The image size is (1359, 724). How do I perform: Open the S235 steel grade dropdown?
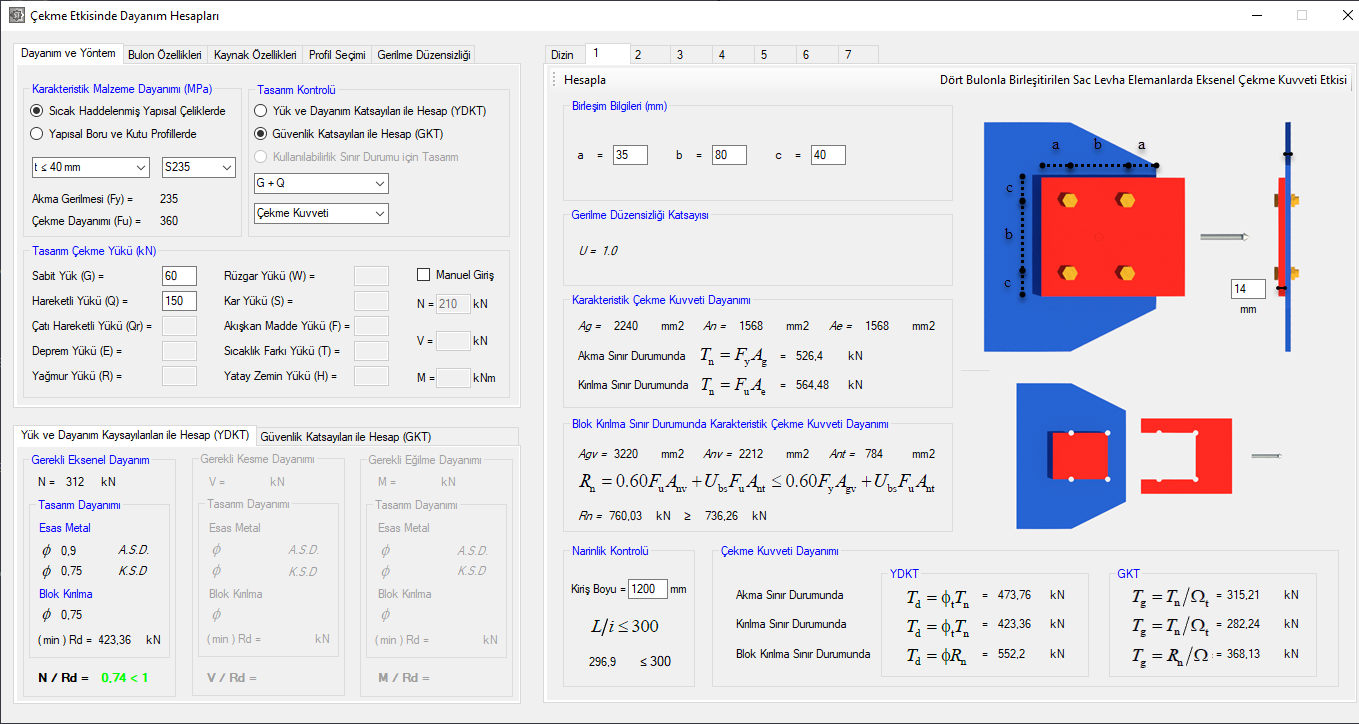[x=199, y=167]
